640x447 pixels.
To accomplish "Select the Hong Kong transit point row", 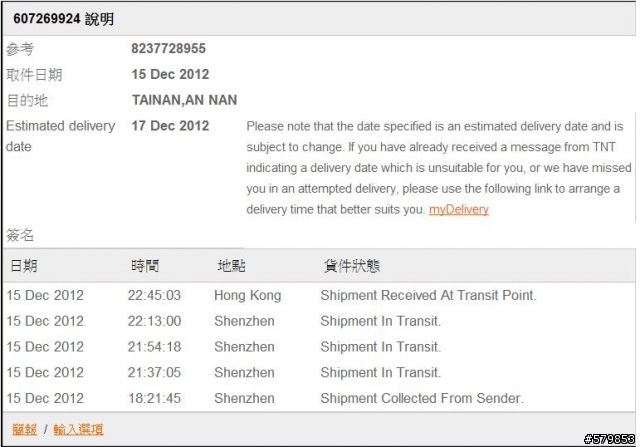I will coord(319,295).
